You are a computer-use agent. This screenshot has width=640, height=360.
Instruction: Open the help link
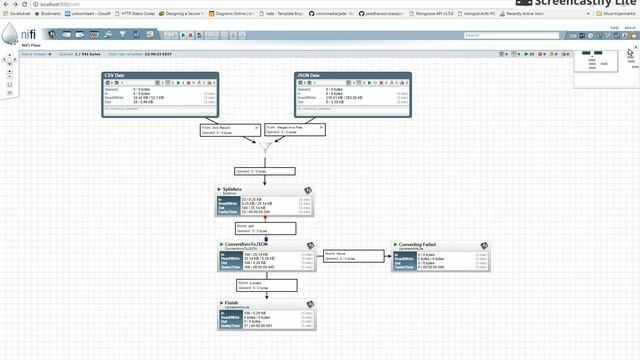(x=614, y=27)
